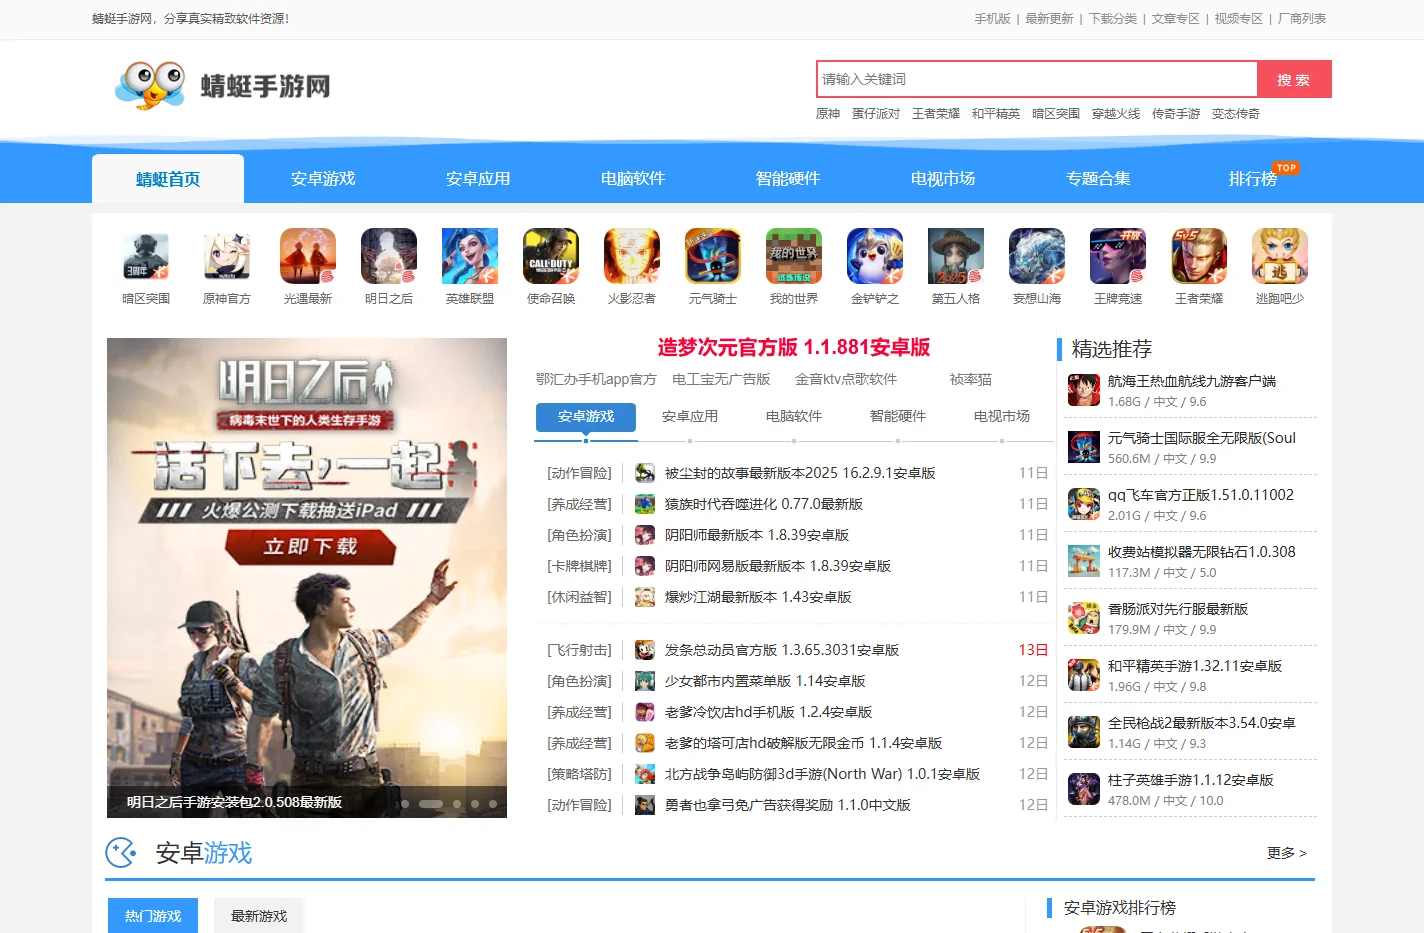Viewport: 1424px width, 933px height.
Task: Switch to 最新游戏 tab
Action: [x=259, y=916]
